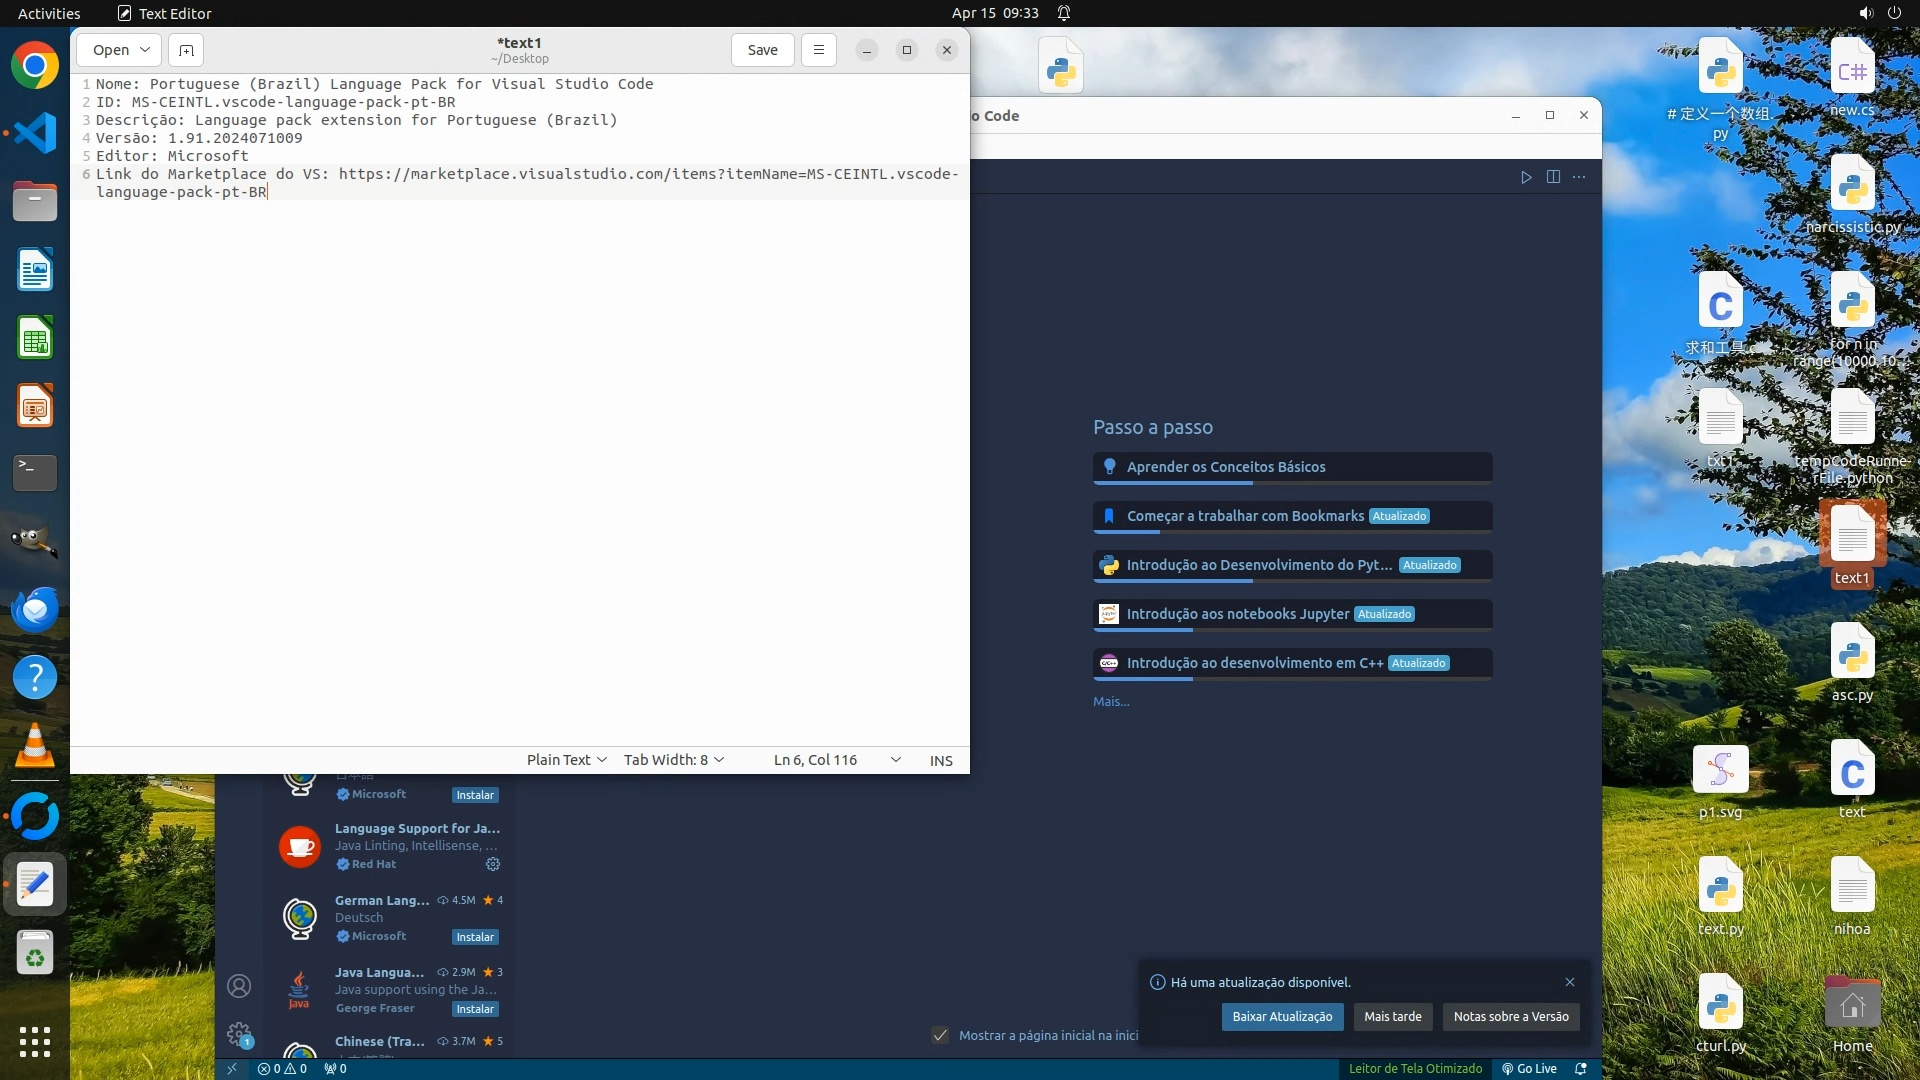Open the Plain Text language dropdown
The width and height of the screenshot is (1920, 1080).
click(x=566, y=760)
